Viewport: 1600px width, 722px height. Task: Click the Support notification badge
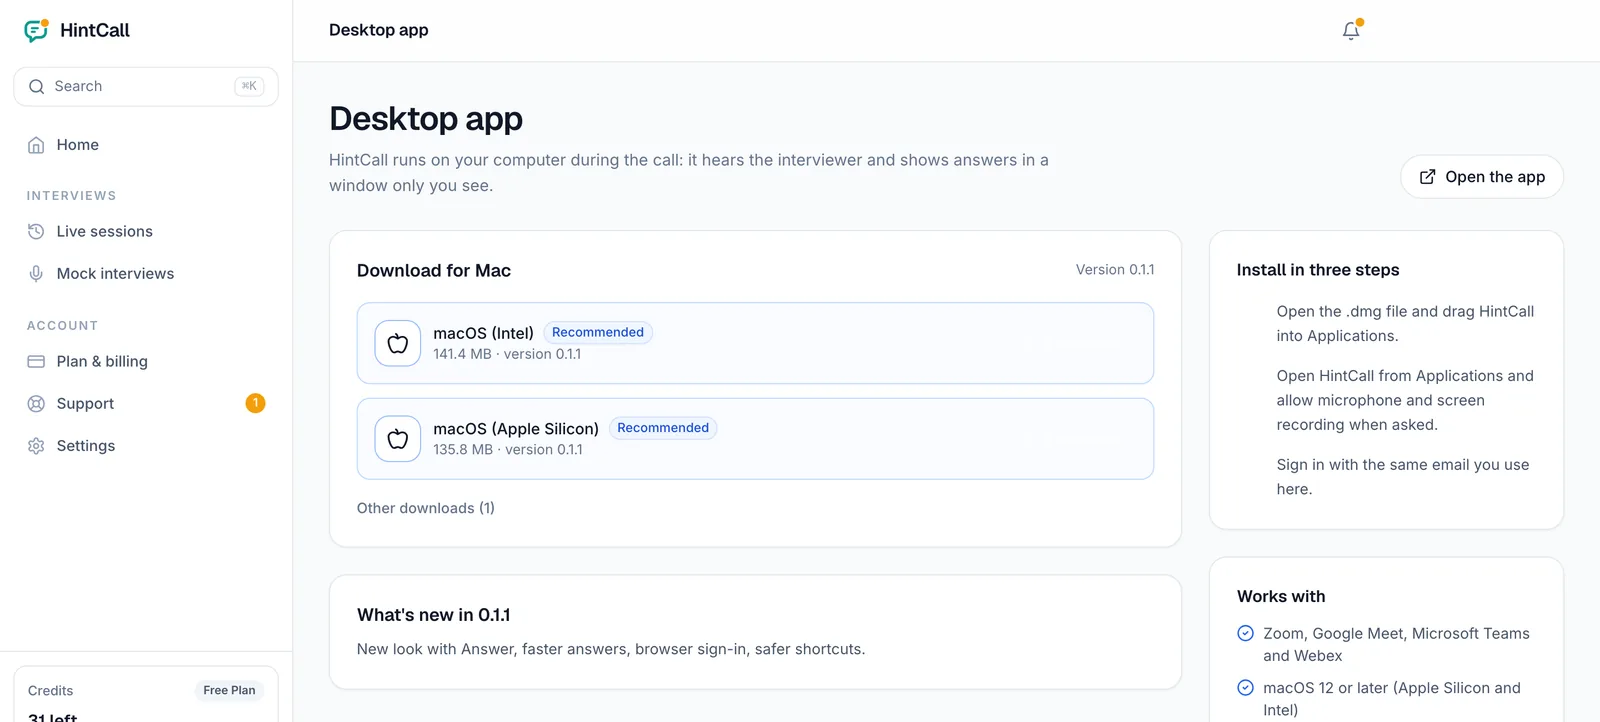[255, 403]
